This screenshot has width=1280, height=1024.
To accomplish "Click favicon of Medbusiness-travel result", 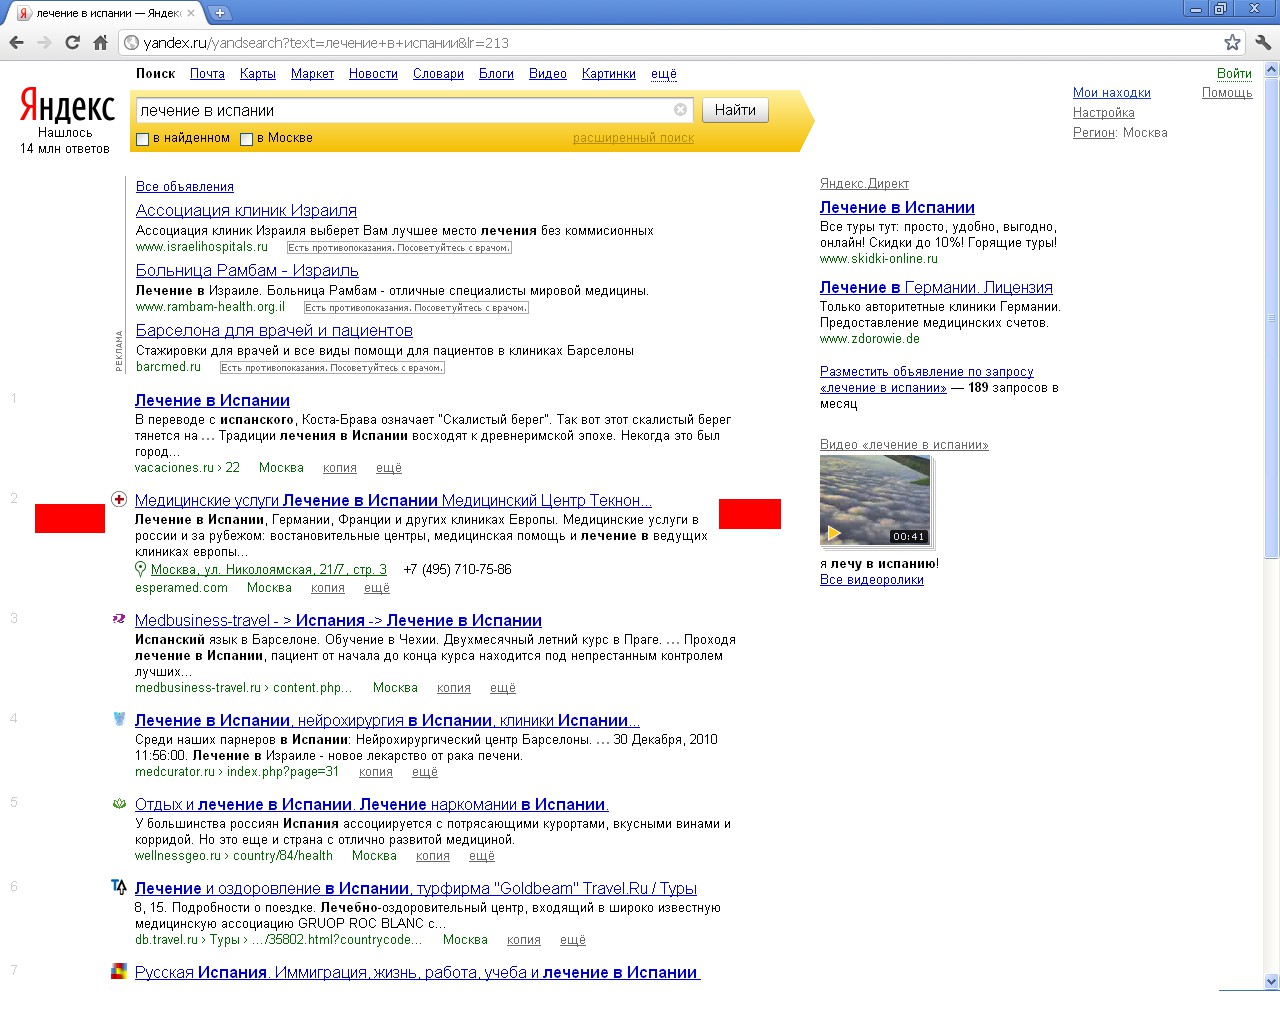I will [x=119, y=619].
